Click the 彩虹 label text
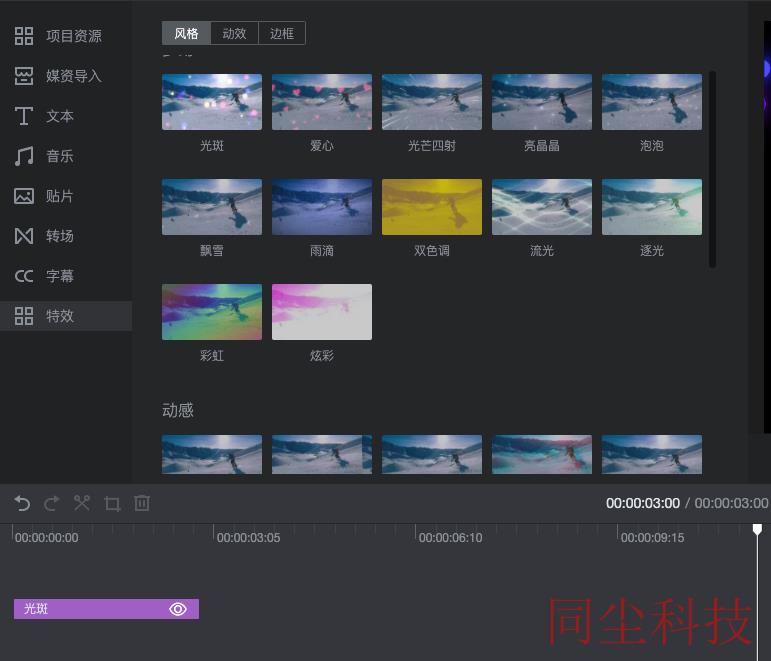 (212, 356)
